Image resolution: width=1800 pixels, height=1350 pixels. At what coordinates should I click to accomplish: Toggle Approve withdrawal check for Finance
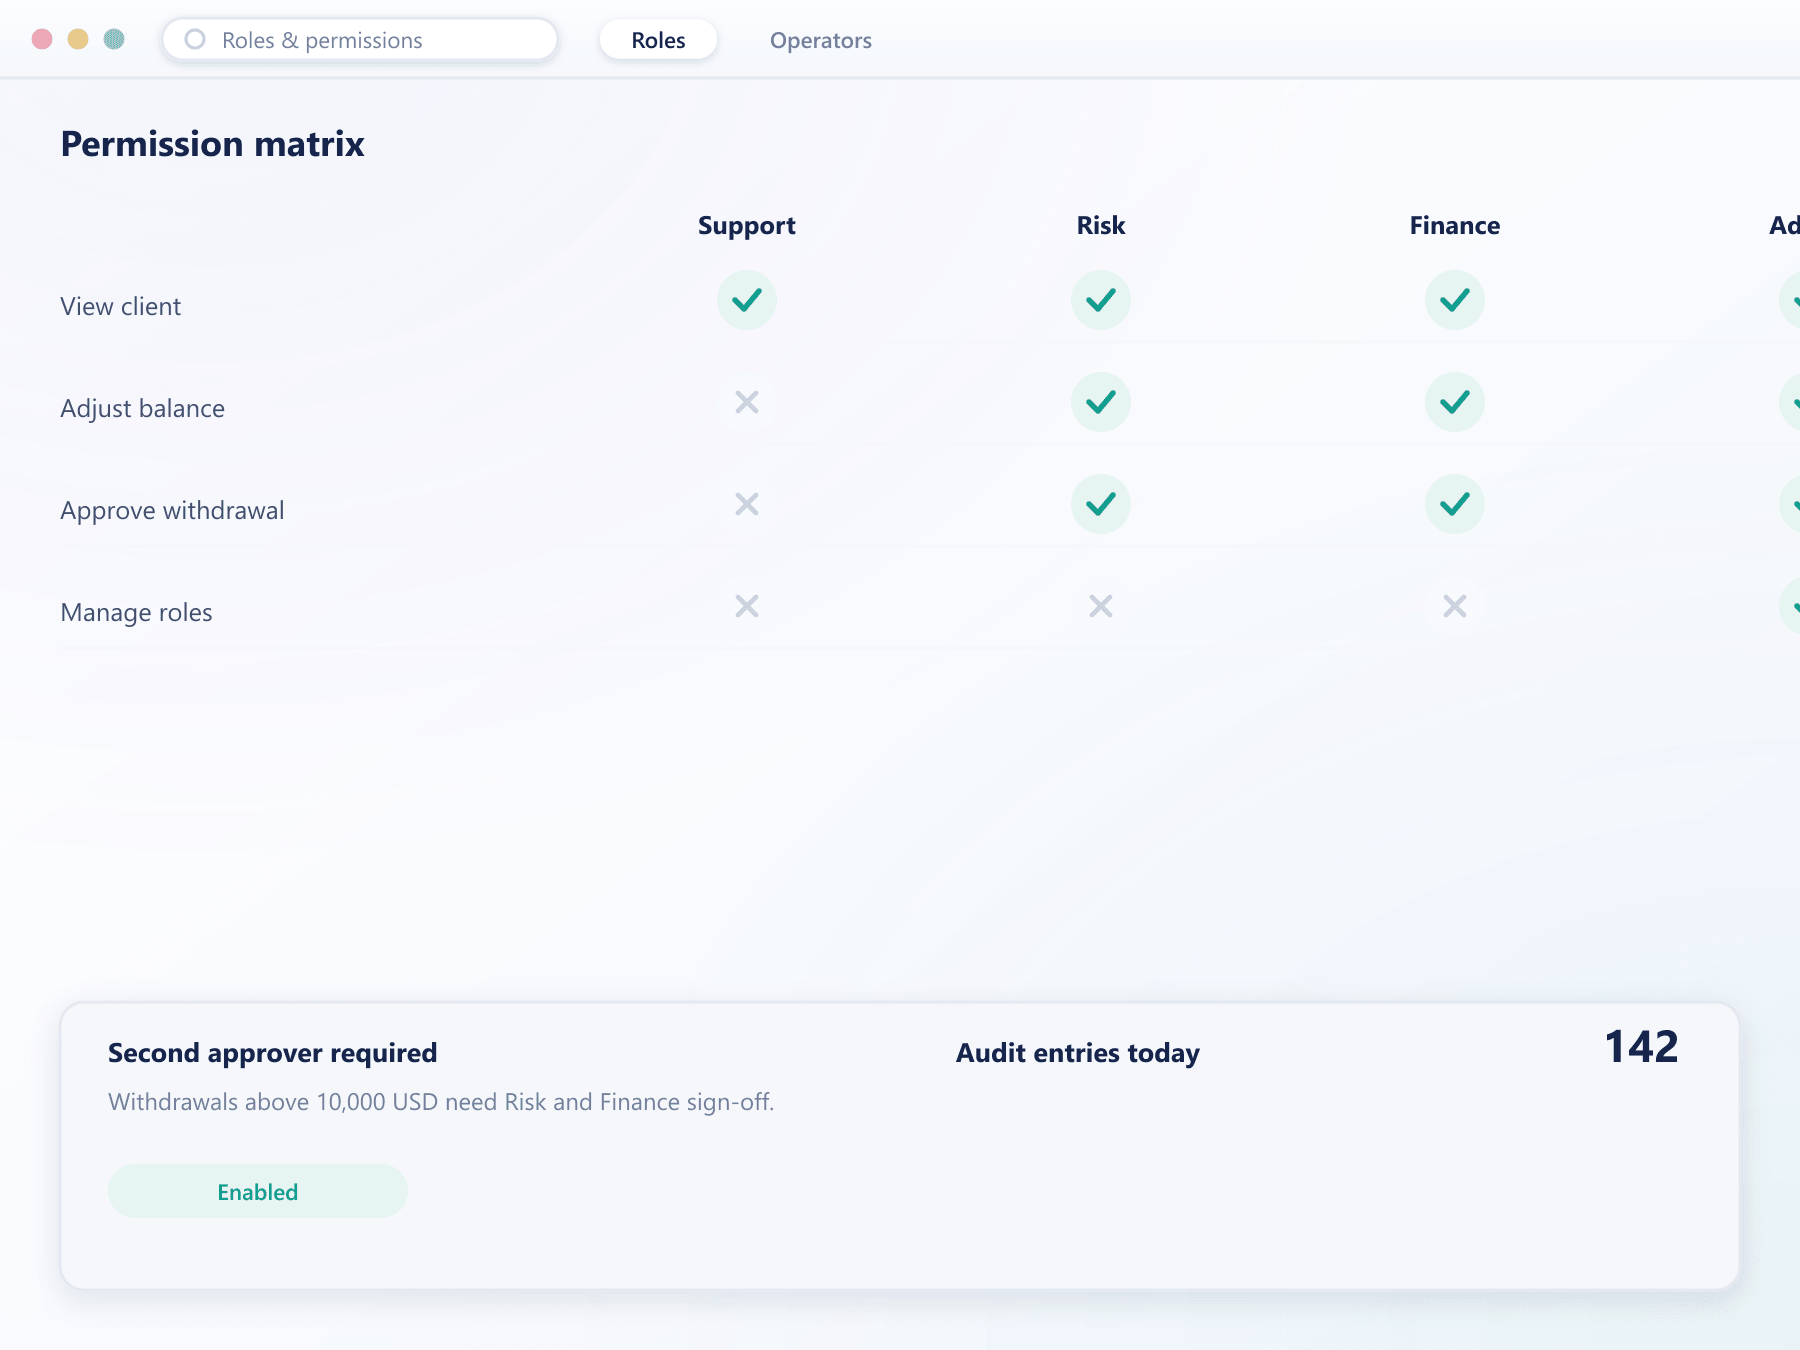(x=1455, y=504)
